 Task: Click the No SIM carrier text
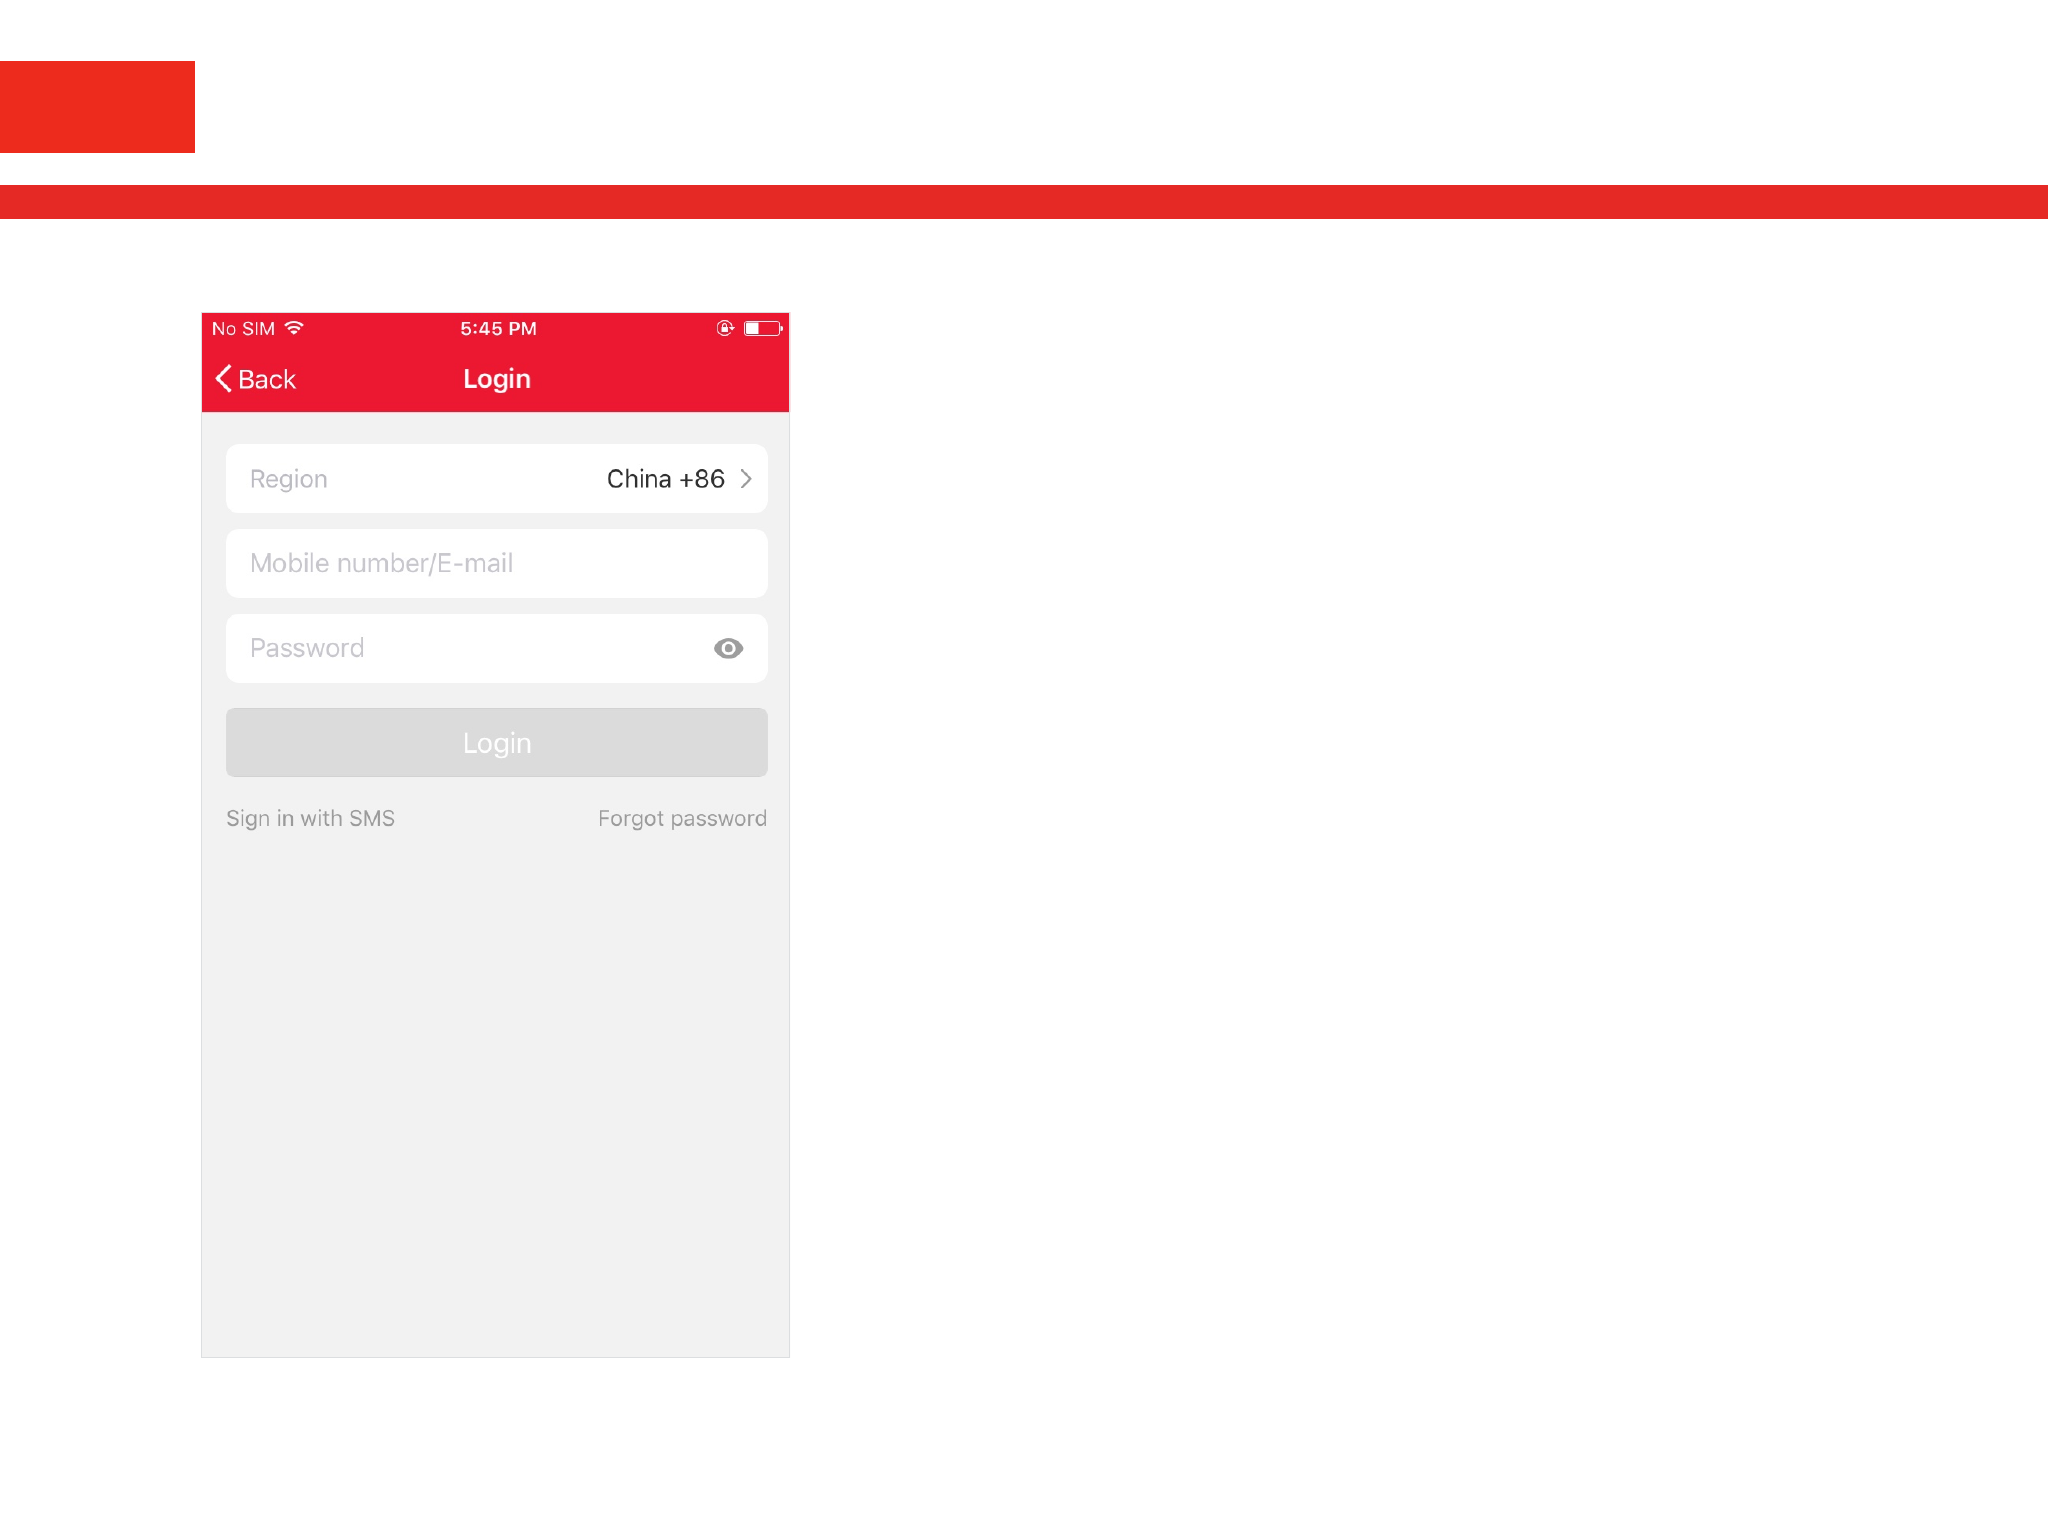tap(243, 329)
